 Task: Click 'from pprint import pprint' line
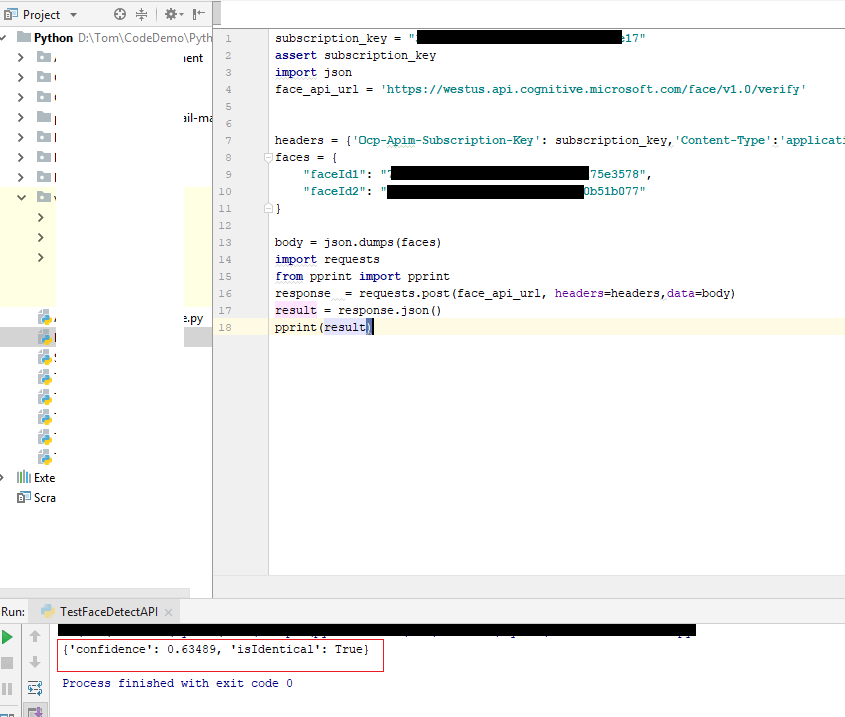pyautogui.click(x=362, y=277)
